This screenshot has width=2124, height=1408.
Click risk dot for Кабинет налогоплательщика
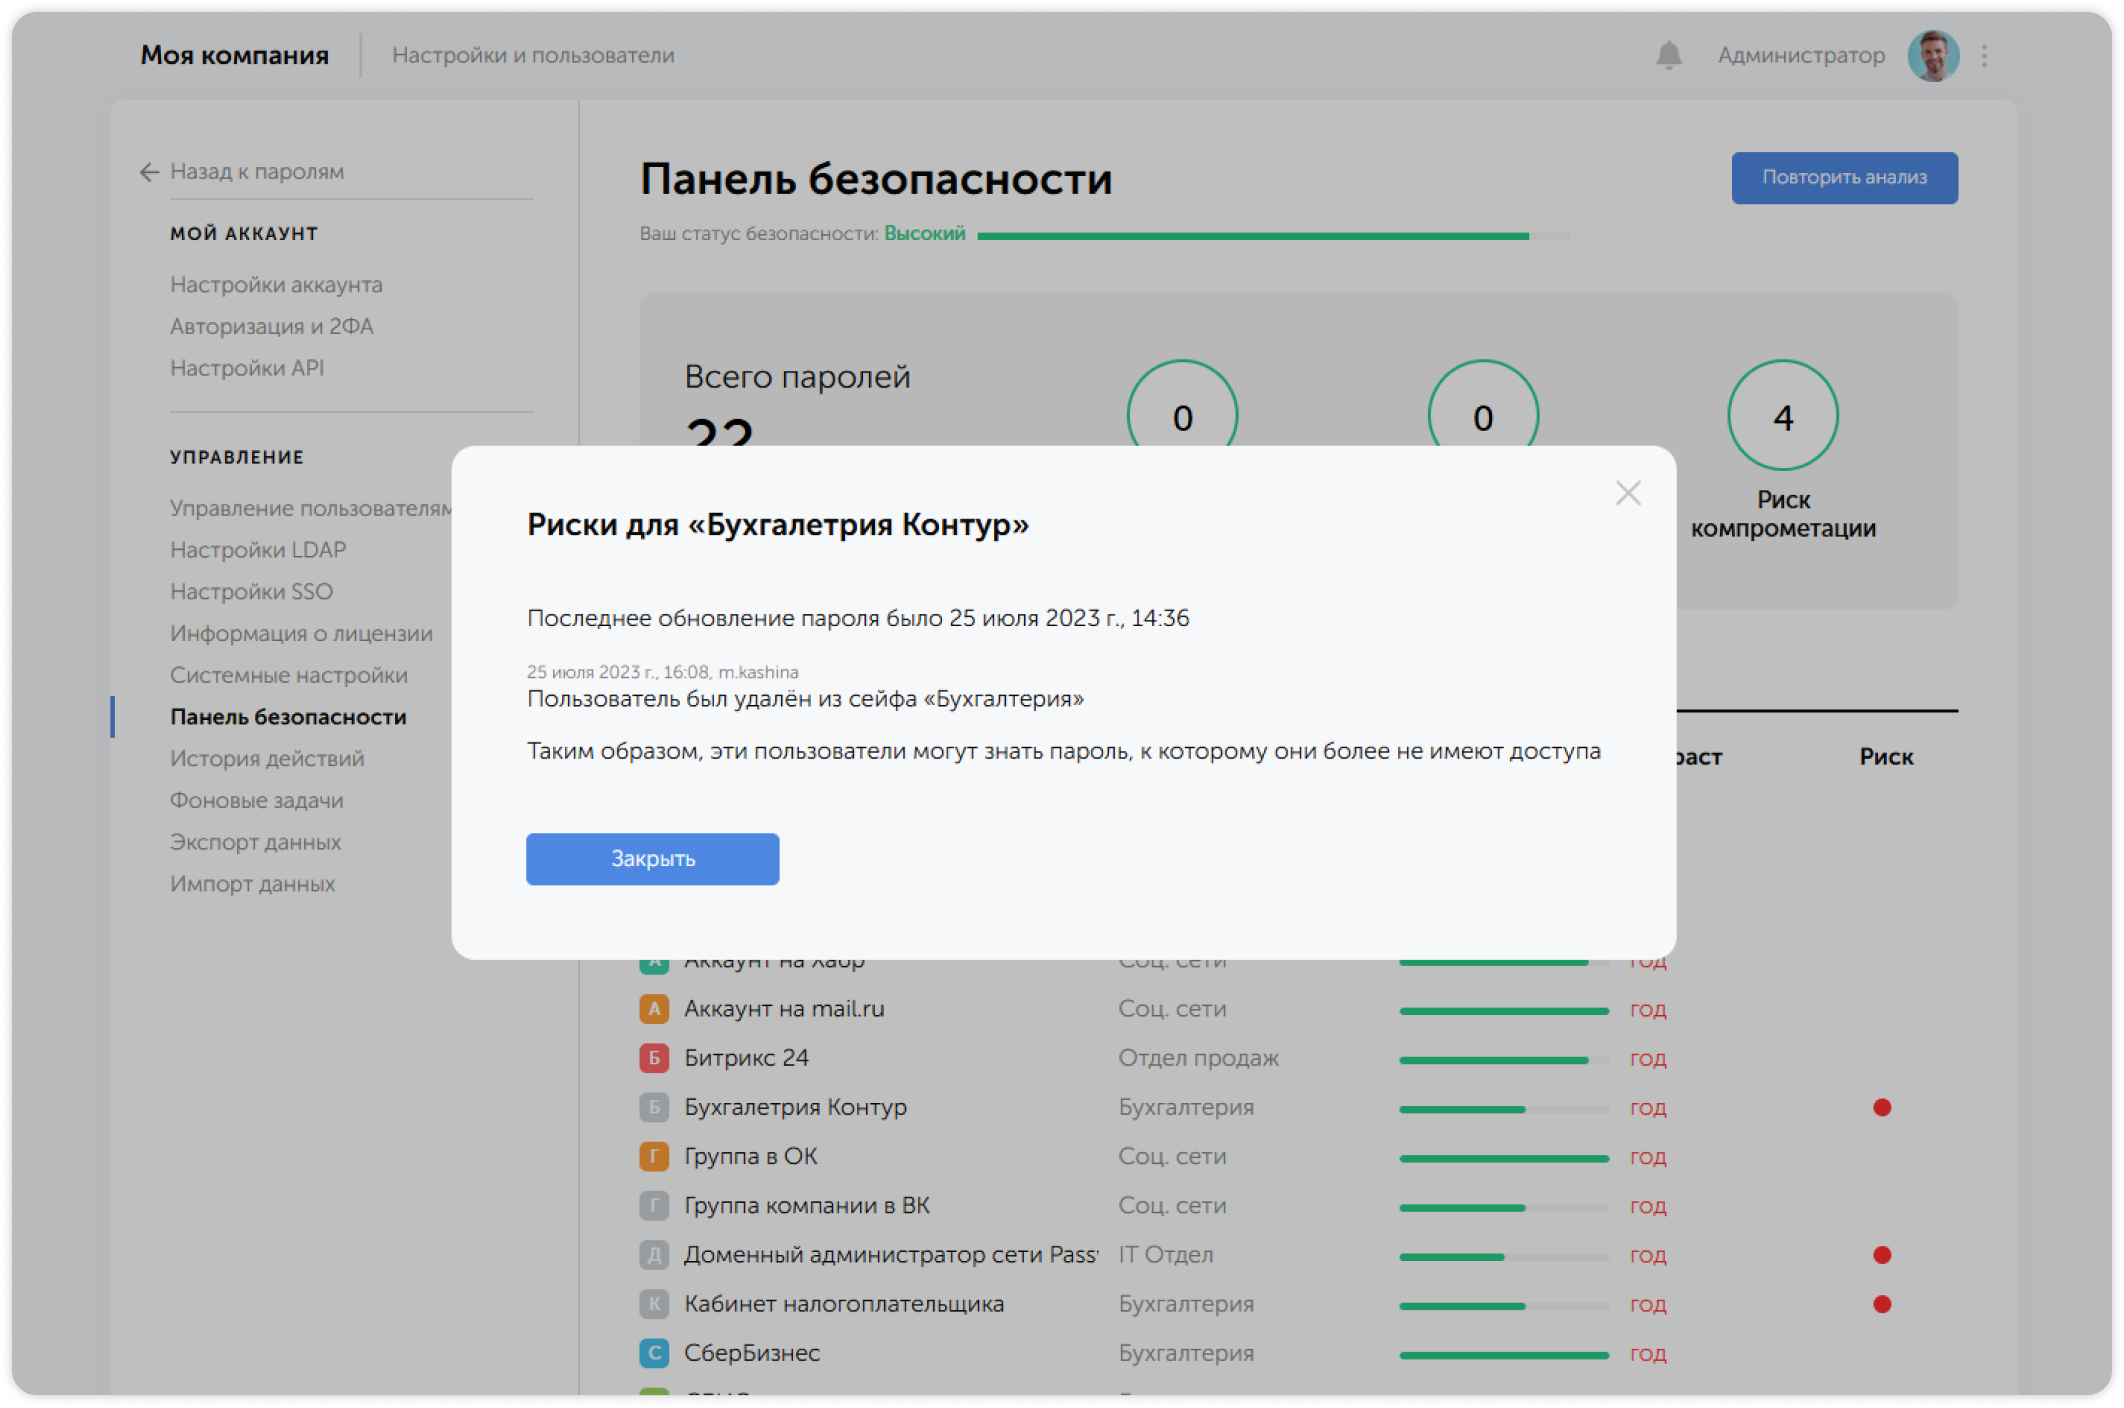click(x=1882, y=1304)
